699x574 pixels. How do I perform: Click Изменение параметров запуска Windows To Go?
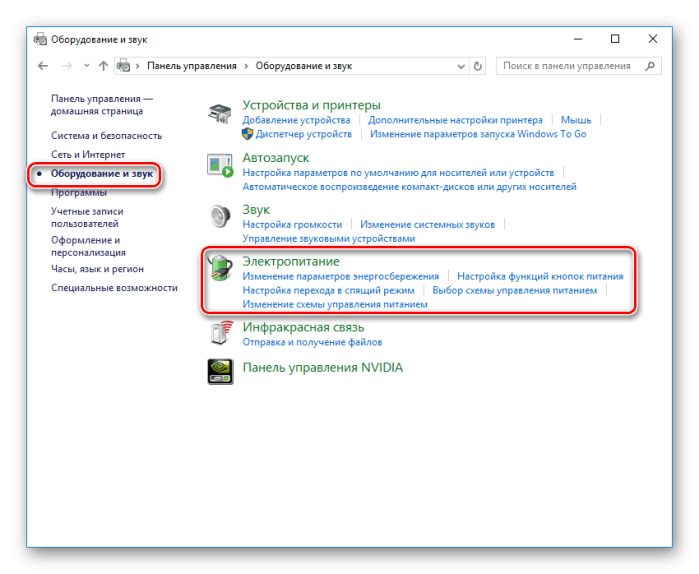point(478,134)
